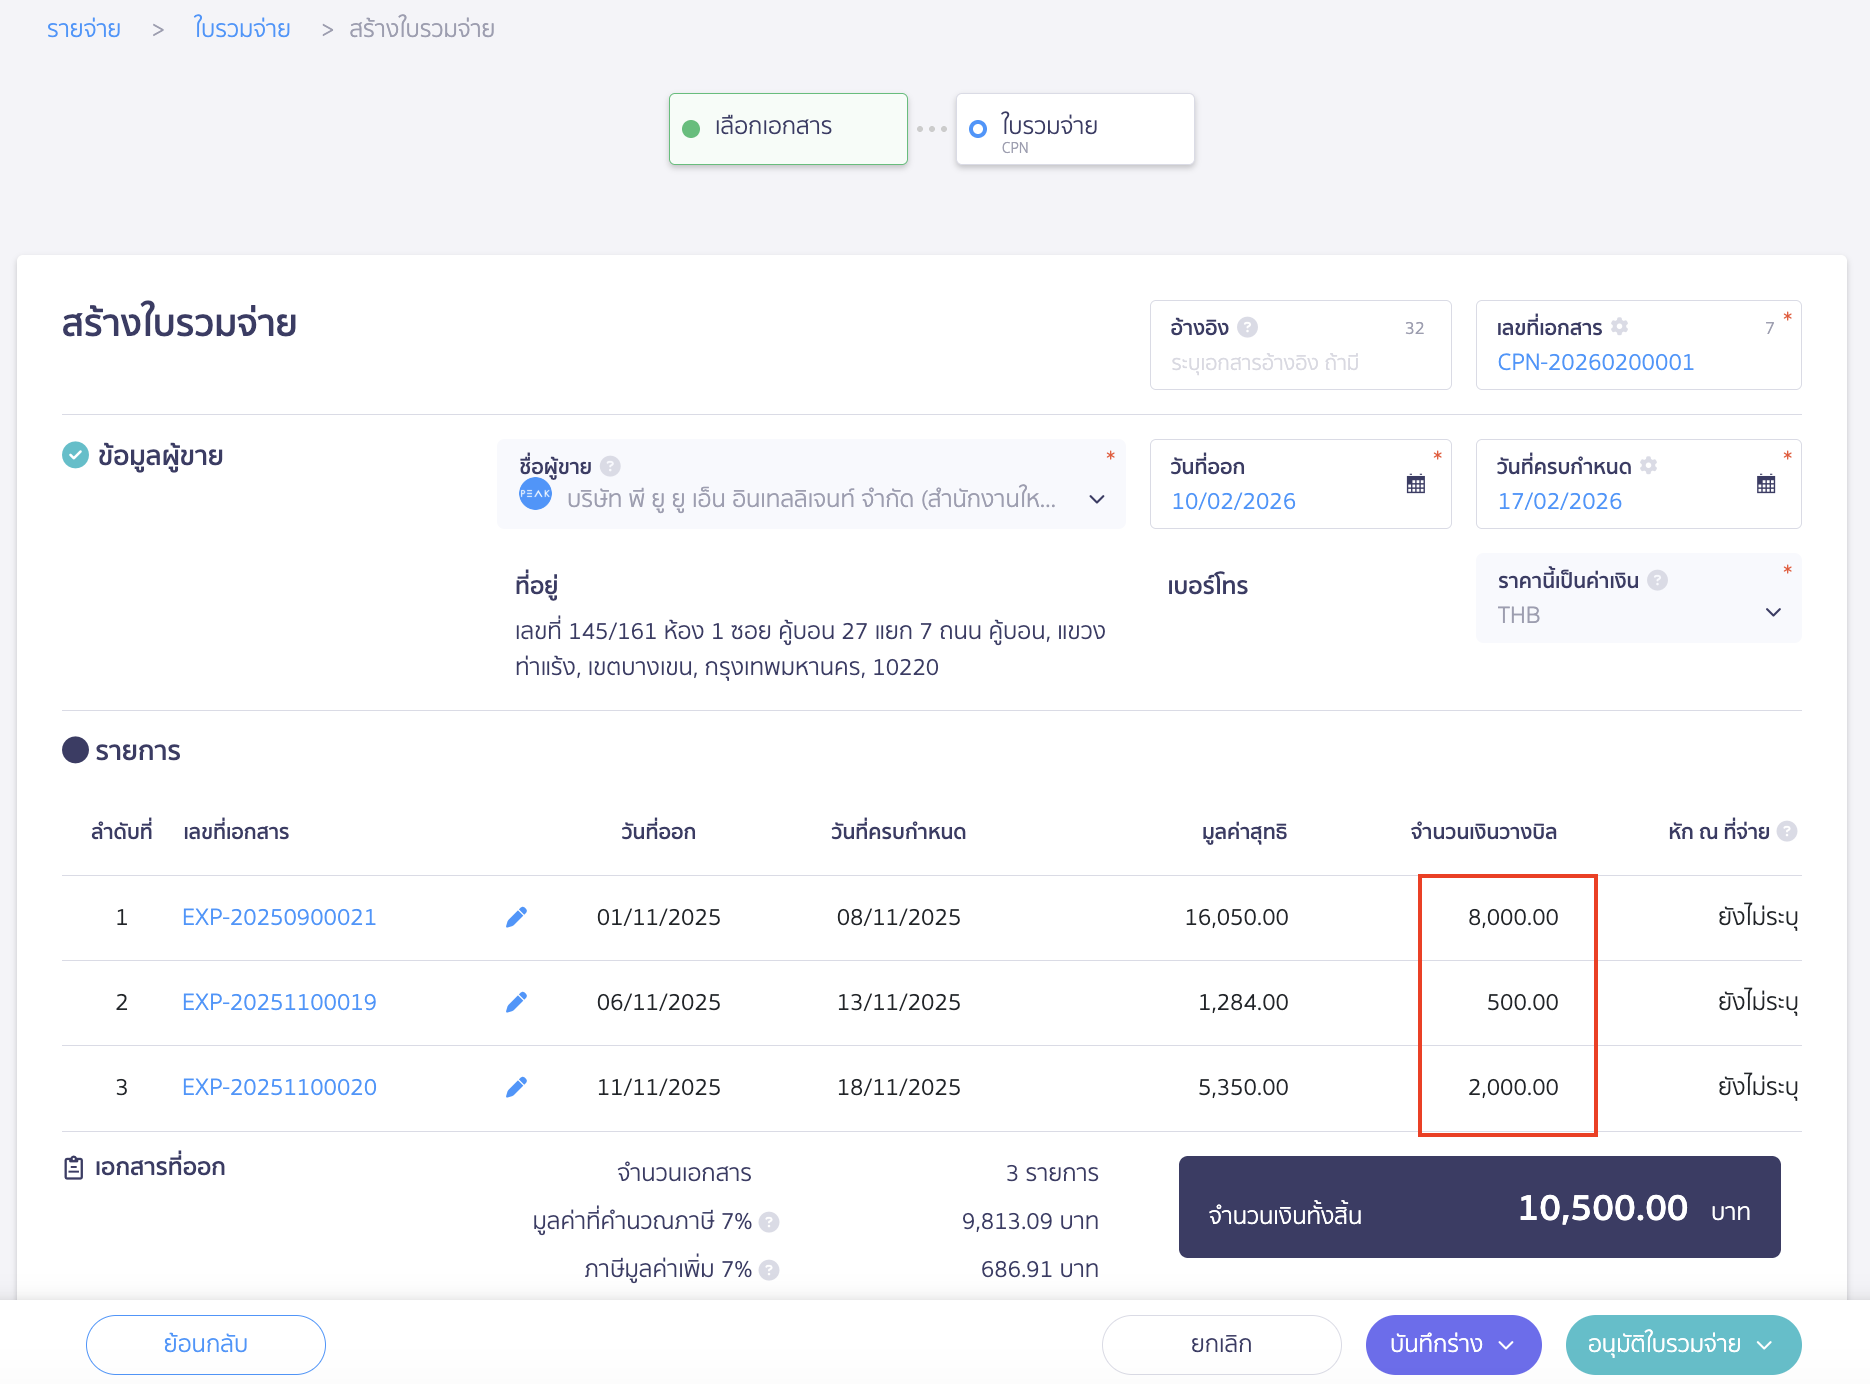1870x1384 pixels.
Task: Click the ยกเลิก cancel button
Action: [x=1221, y=1344]
